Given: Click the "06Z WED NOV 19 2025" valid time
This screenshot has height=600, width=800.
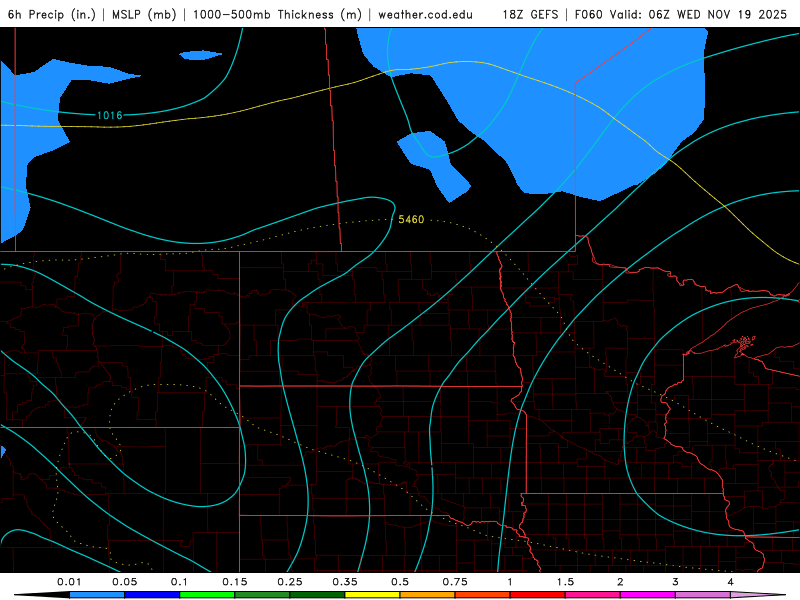Looking at the screenshot, I should pyautogui.click(x=717, y=14).
